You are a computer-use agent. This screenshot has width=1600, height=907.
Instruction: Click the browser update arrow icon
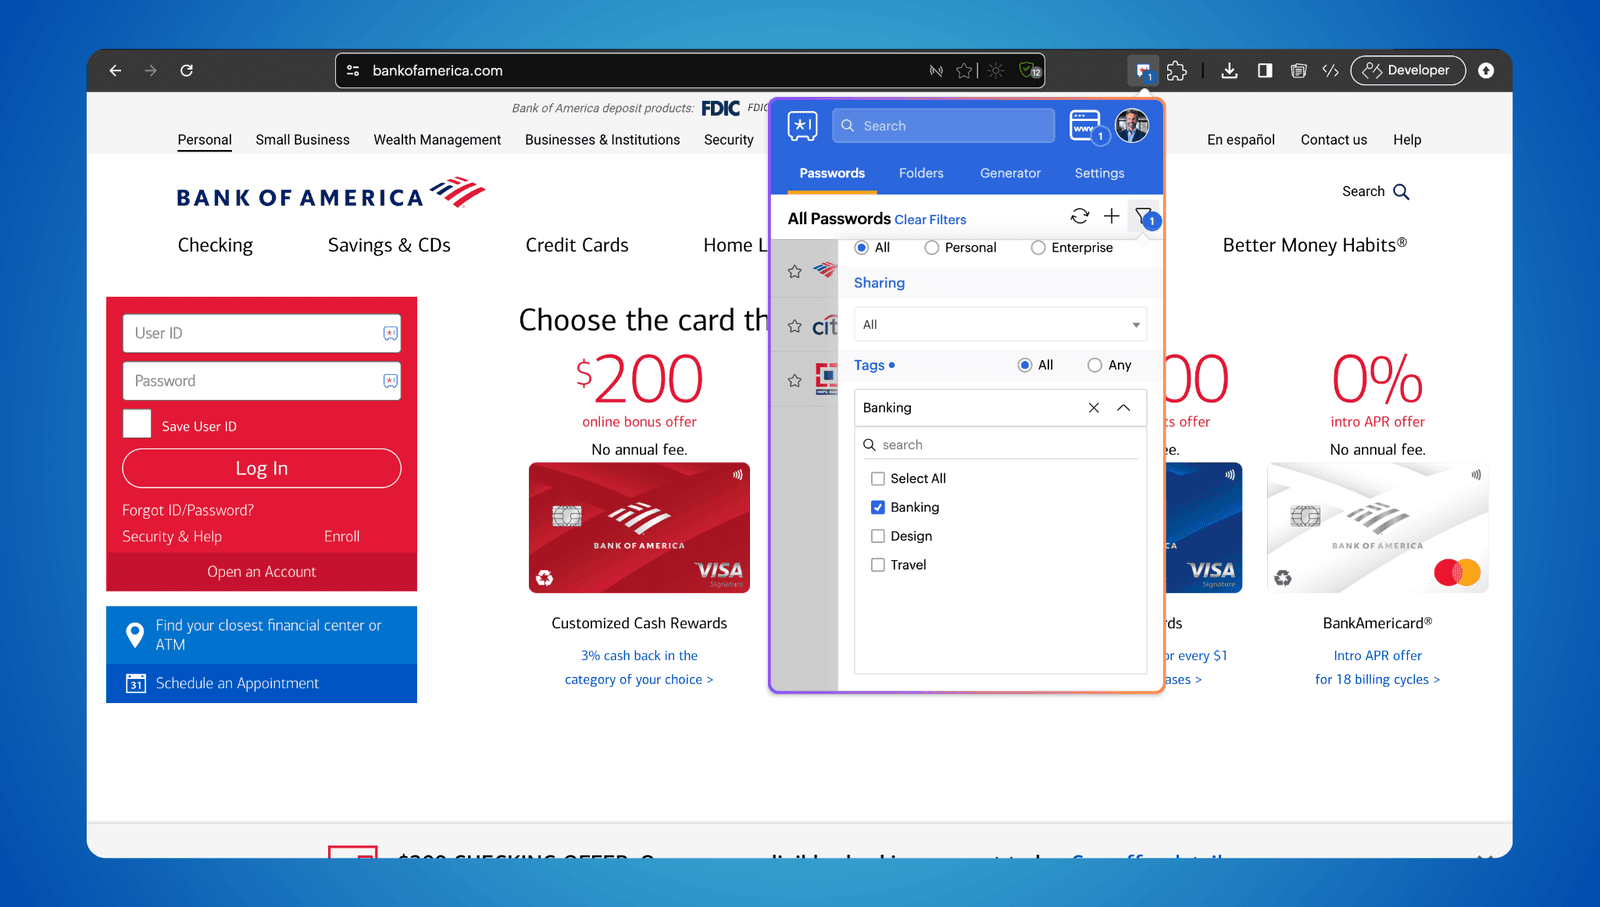tap(1486, 70)
